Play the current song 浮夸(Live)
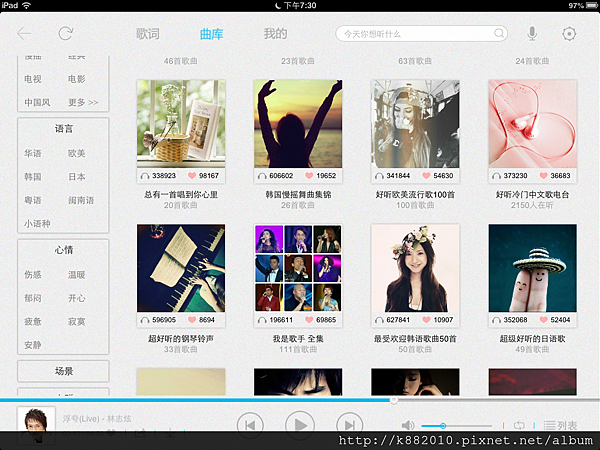 [300, 424]
